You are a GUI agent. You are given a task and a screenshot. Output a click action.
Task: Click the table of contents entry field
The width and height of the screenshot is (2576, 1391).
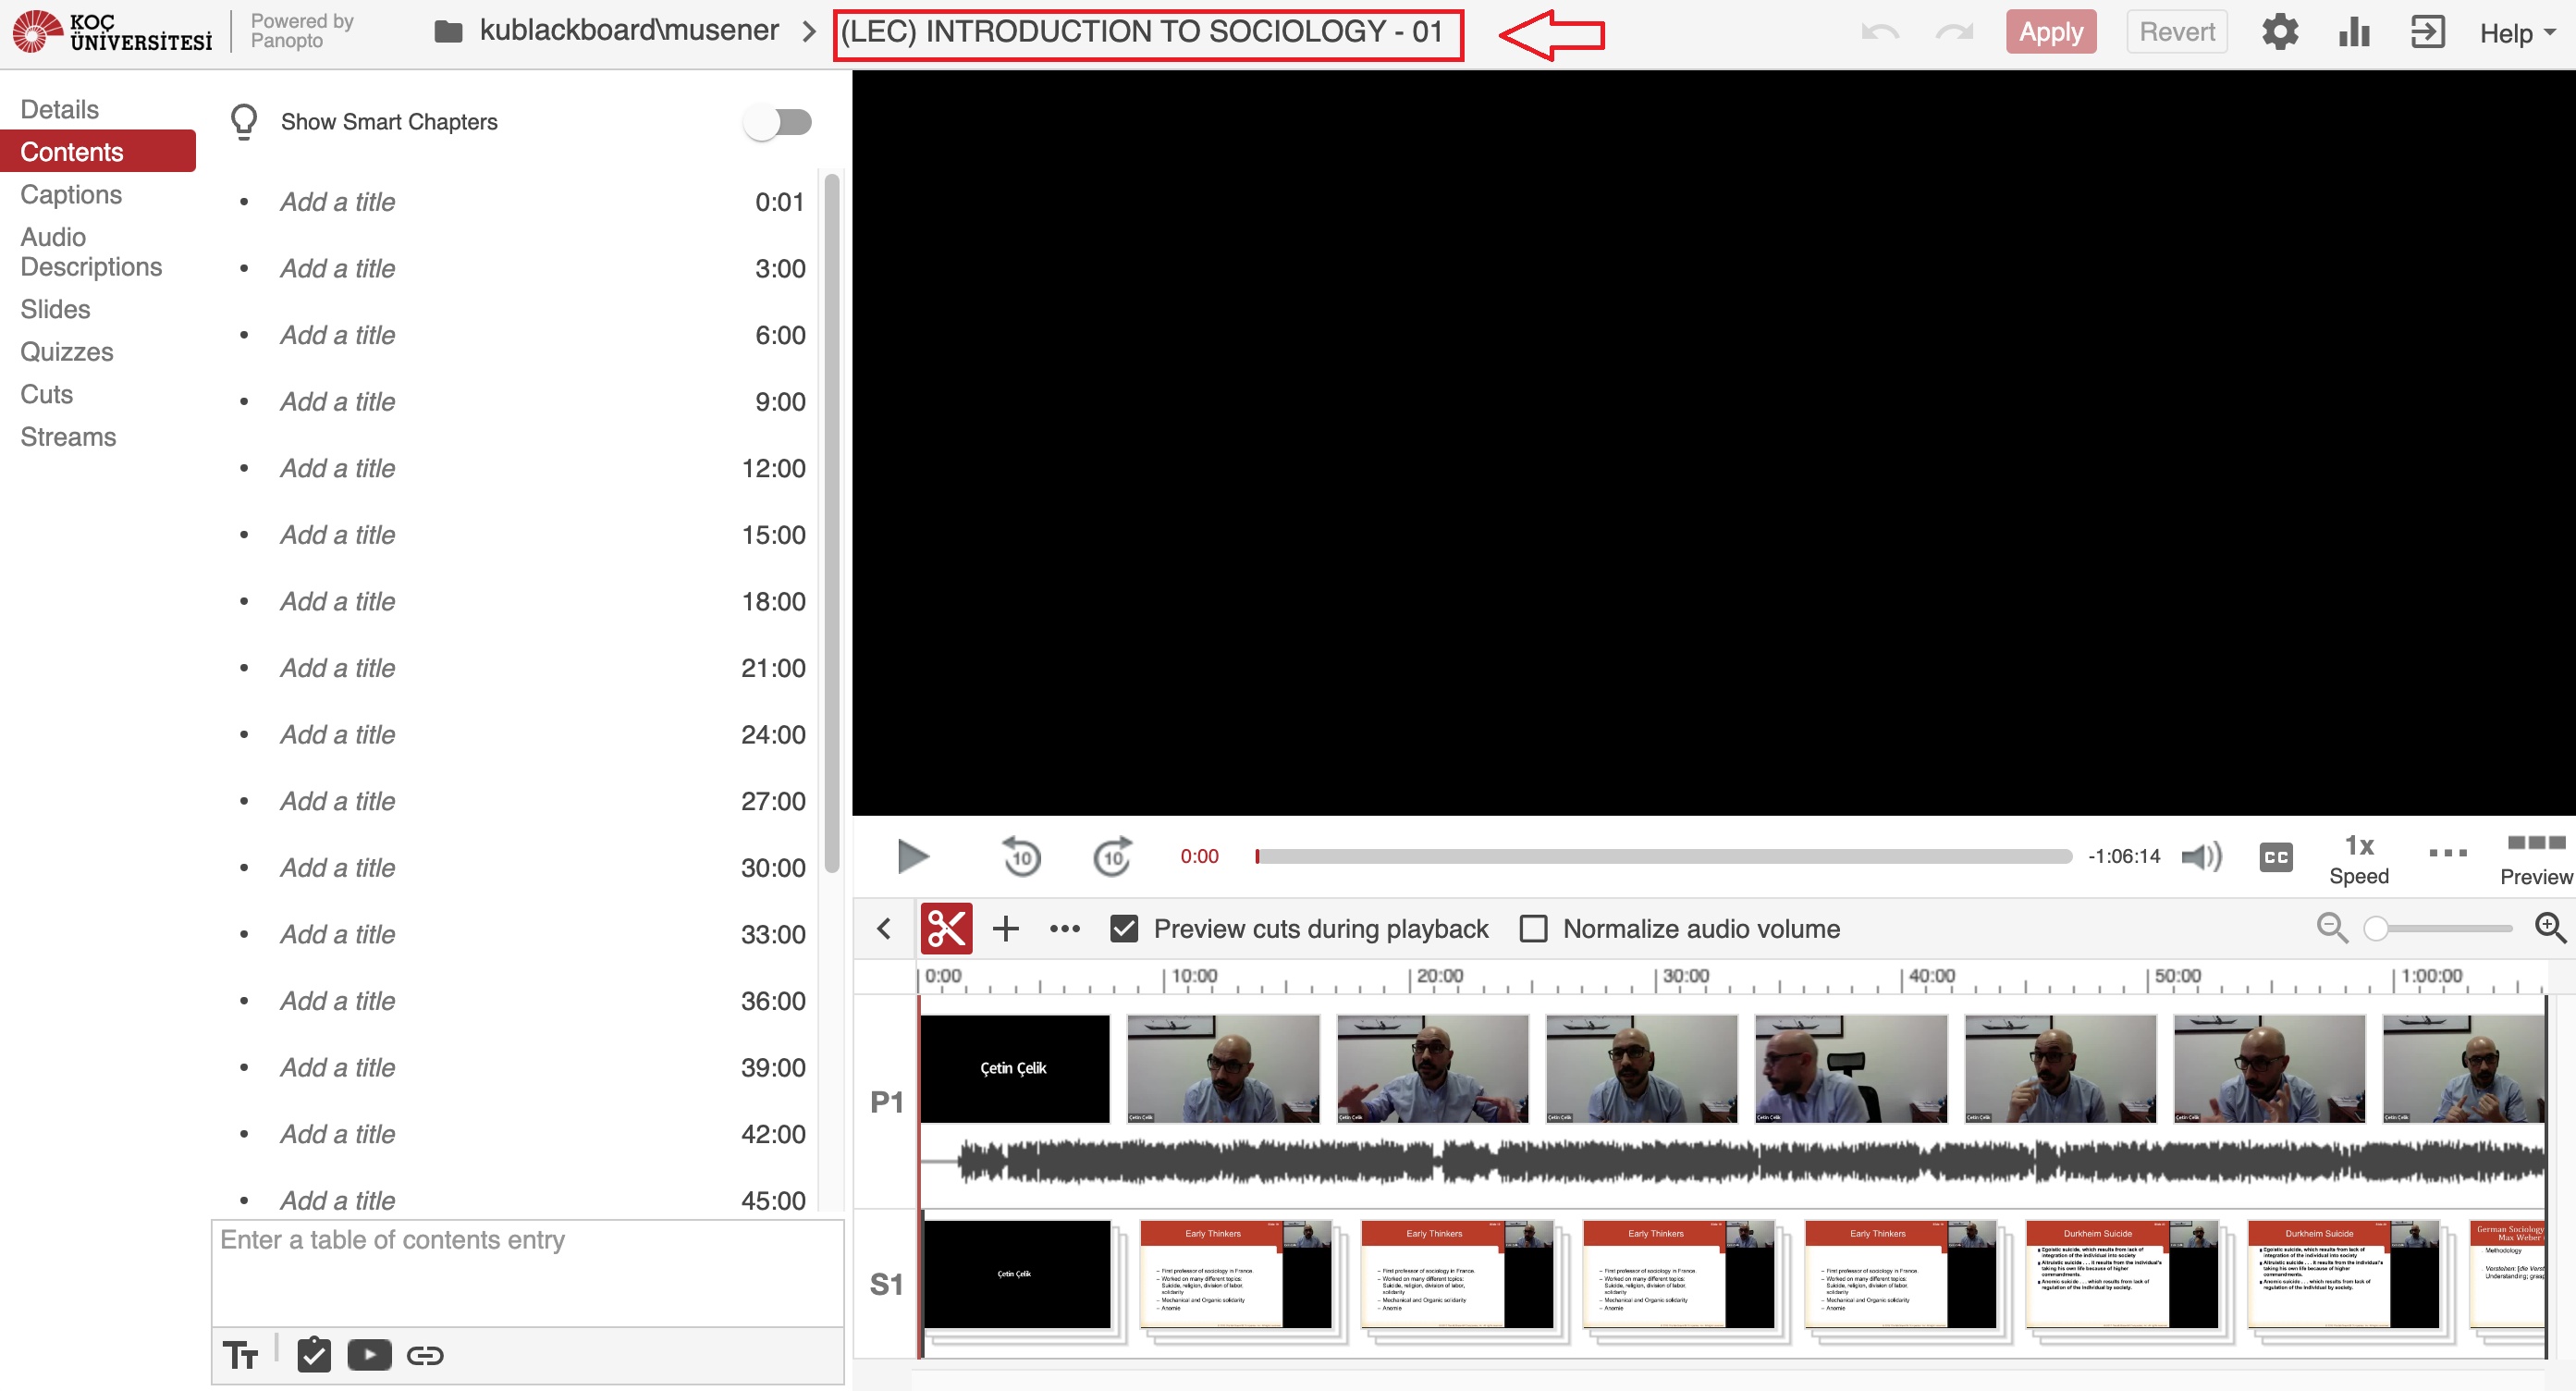point(527,1270)
